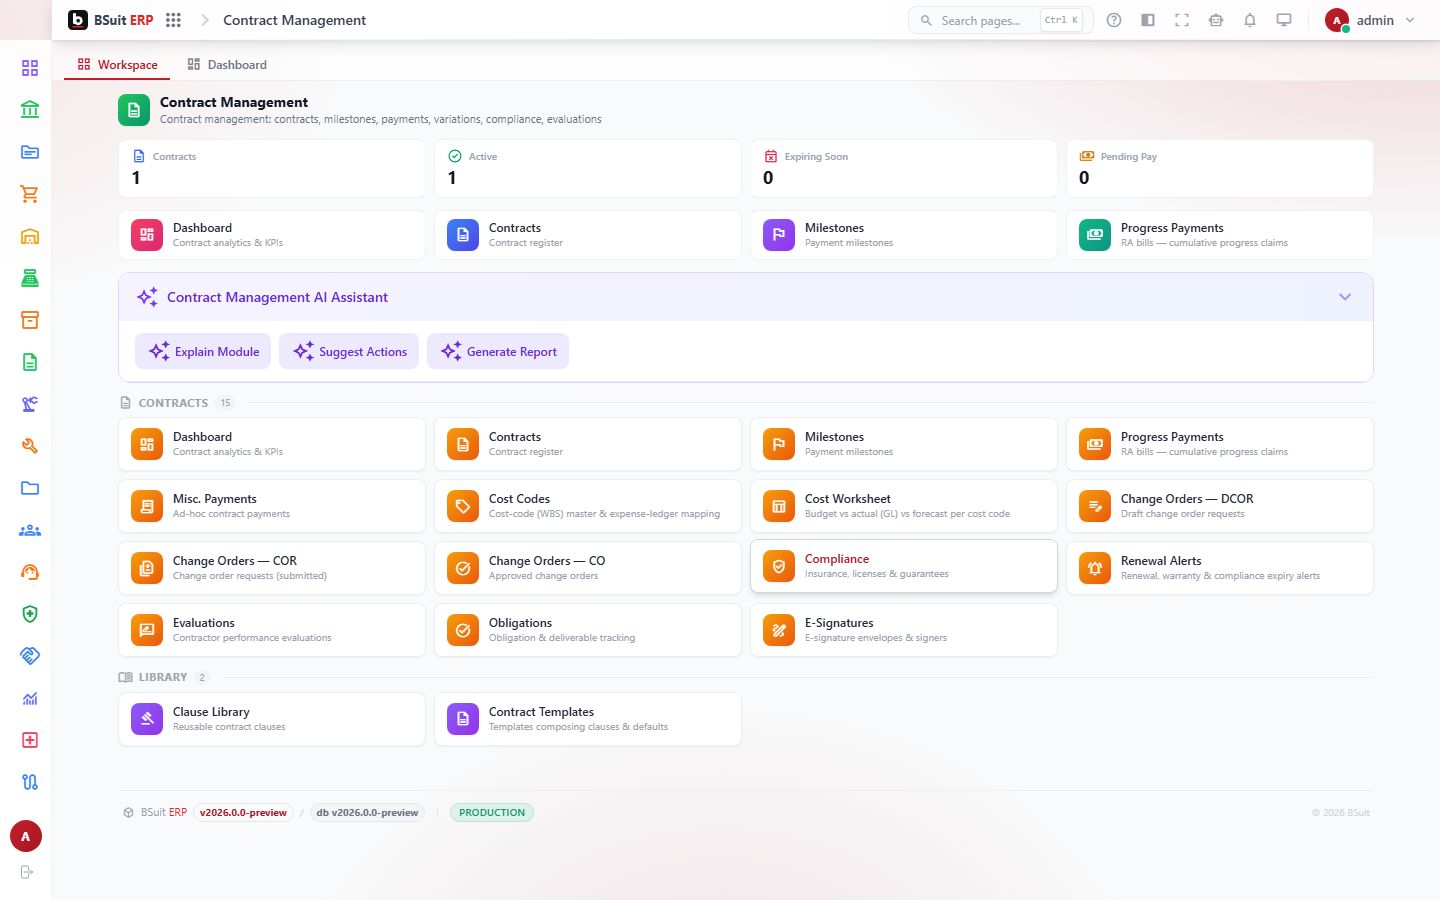Open the Cost Codes card

click(x=588, y=506)
